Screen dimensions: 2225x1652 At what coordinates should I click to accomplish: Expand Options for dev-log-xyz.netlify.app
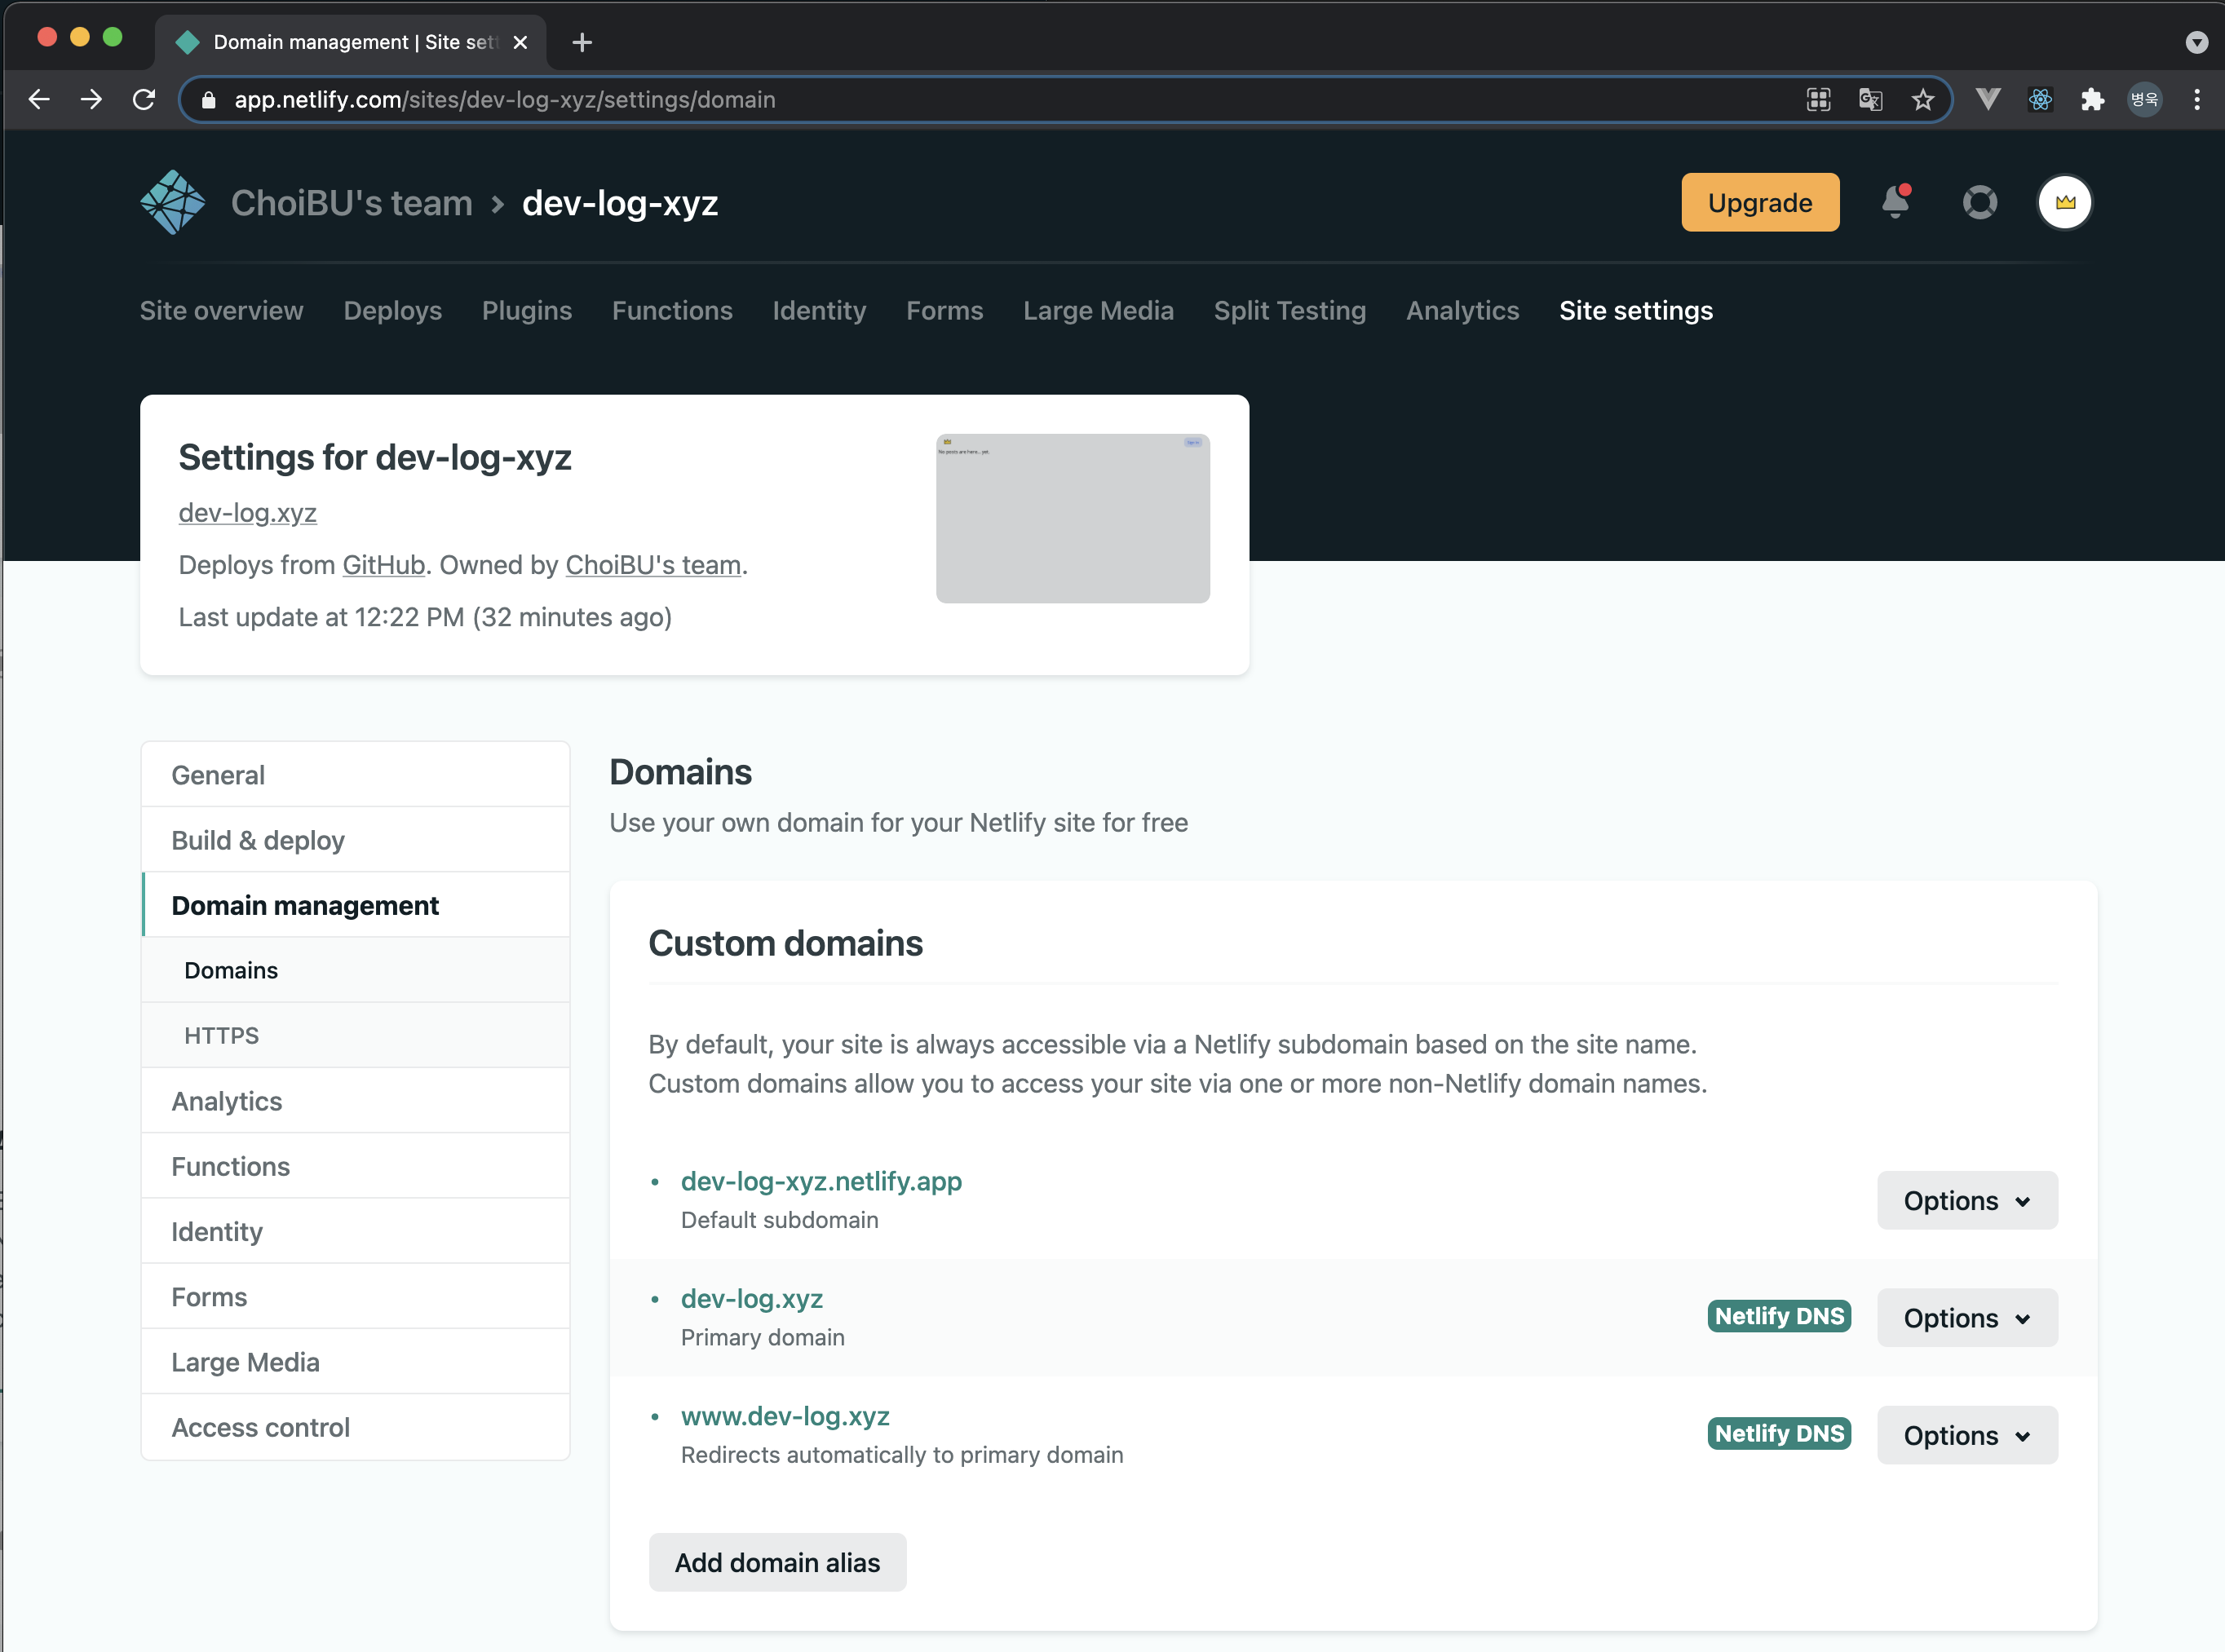pos(1966,1200)
